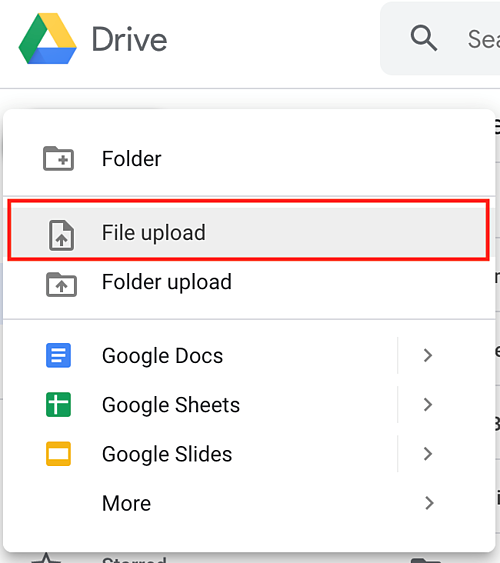Click the search magnifier icon
Screen dimensions: 500x563
click(x=424, y=38)
